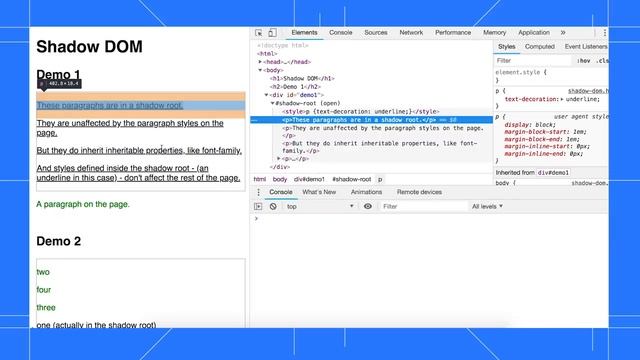640x360 pixels.
Task: Toggle the :hov element state button
Action: pyautogui.click(x=584, y=60)
